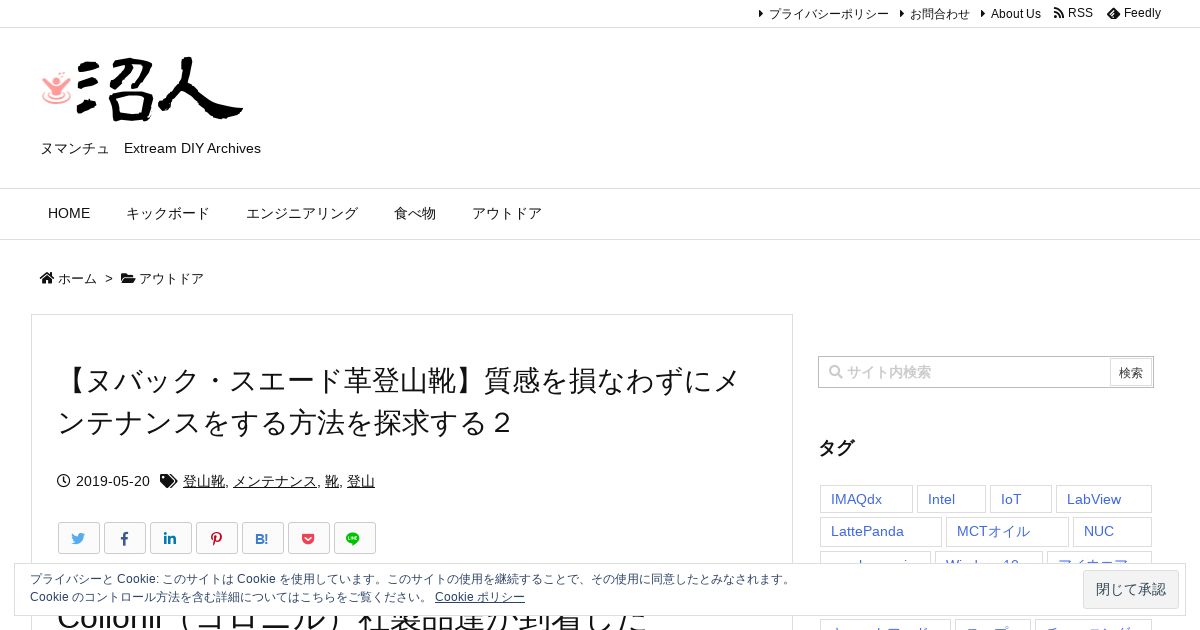Image resolution: width=1200 pixels, height=630 pixels.
Task: Accept cookies with 閉じて承認 button
Action: pyautogui.click(x=1131, y=590)
